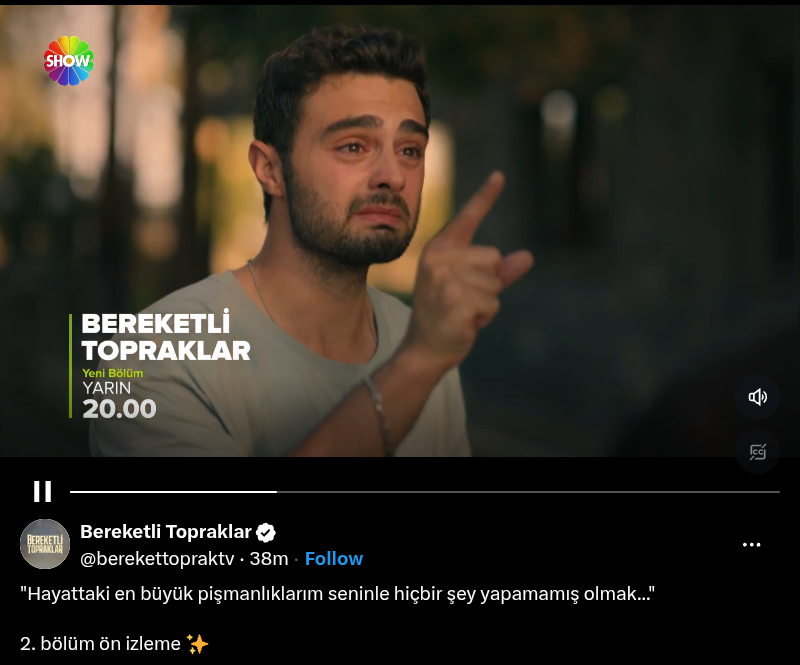Follow the Bereketli Topraklar account
Image resolution: width=800 pixels, height=665 pixels.
(x=334, y=558)
